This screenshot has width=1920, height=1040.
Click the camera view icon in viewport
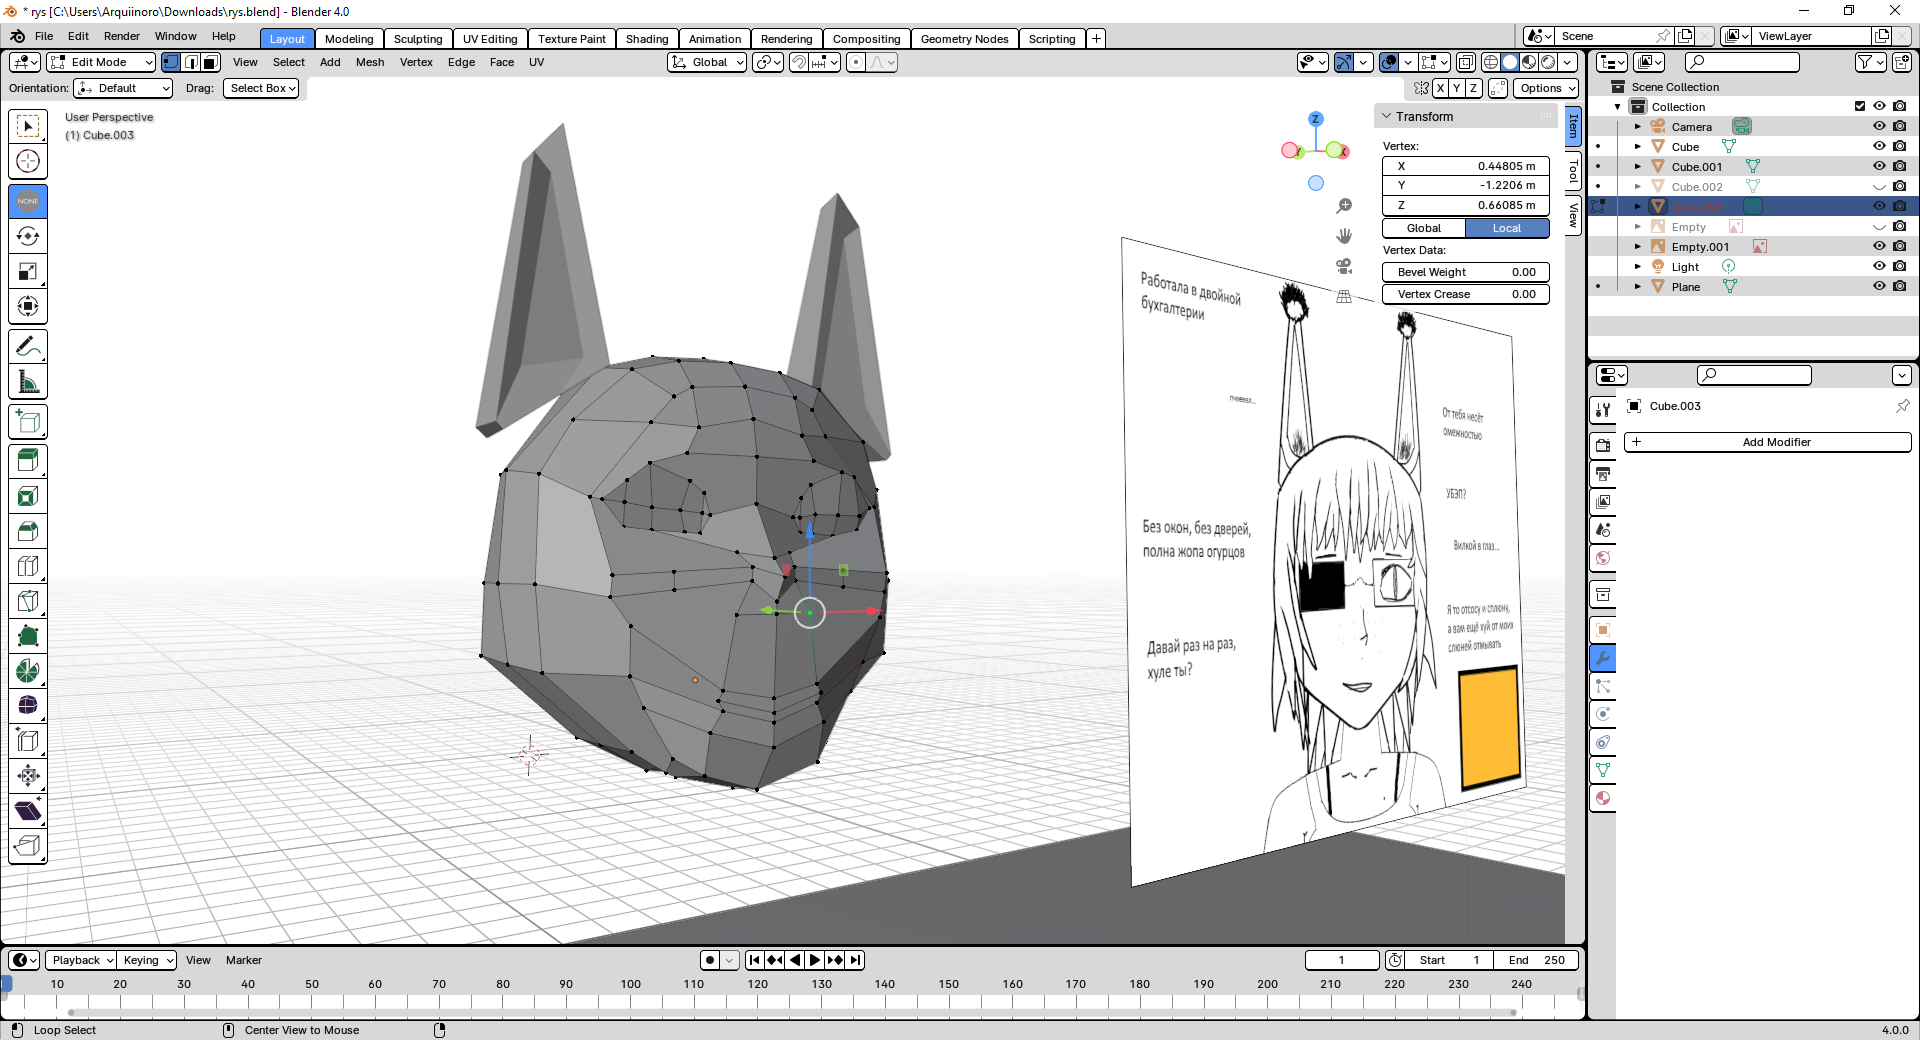tap(1344, 266)
